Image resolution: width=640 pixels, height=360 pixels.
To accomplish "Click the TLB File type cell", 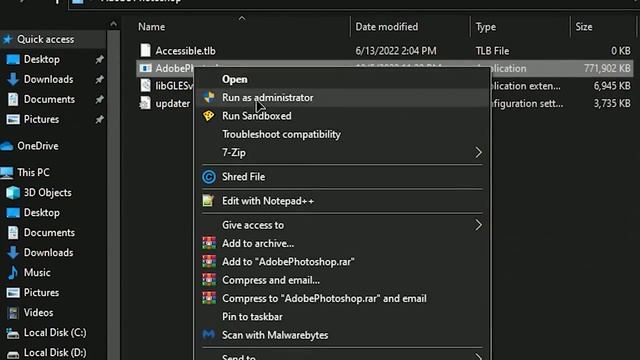I will tap(492, 51).
